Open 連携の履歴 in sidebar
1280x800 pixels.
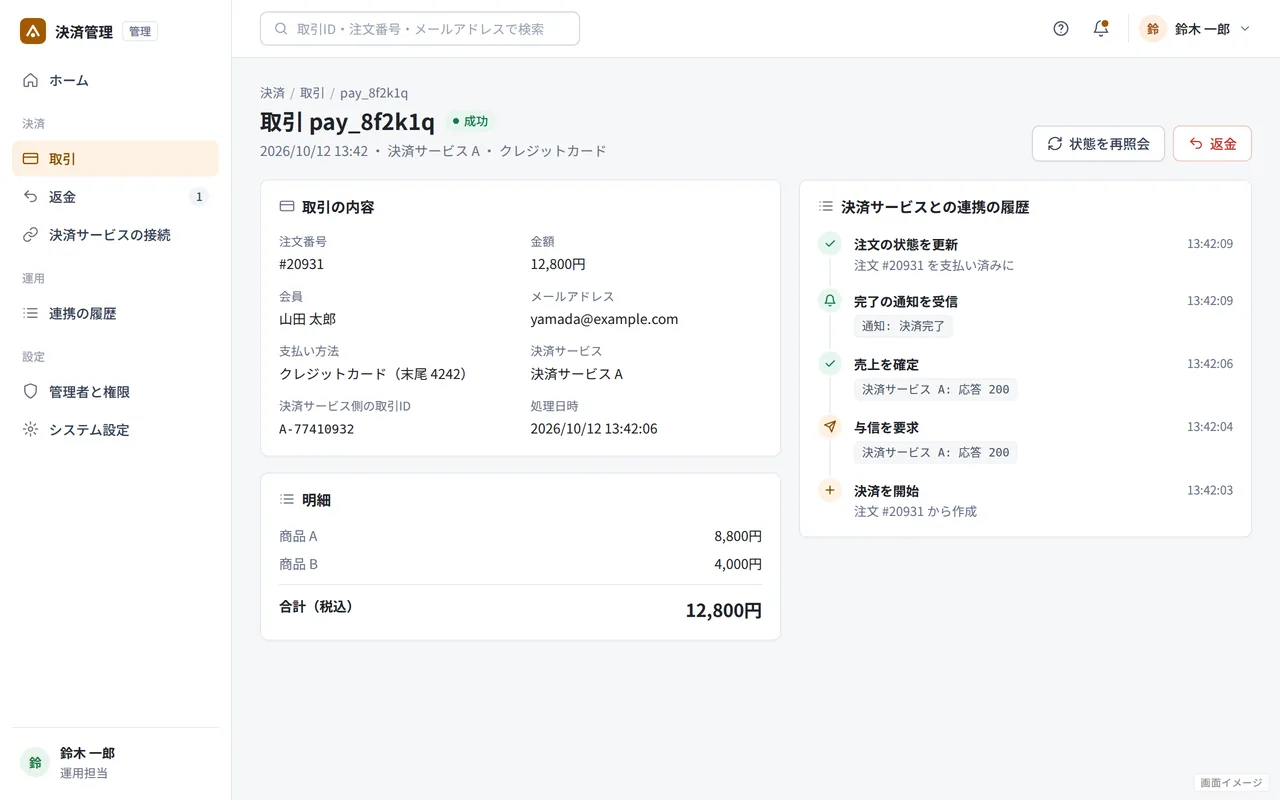[x=115, y=313]
